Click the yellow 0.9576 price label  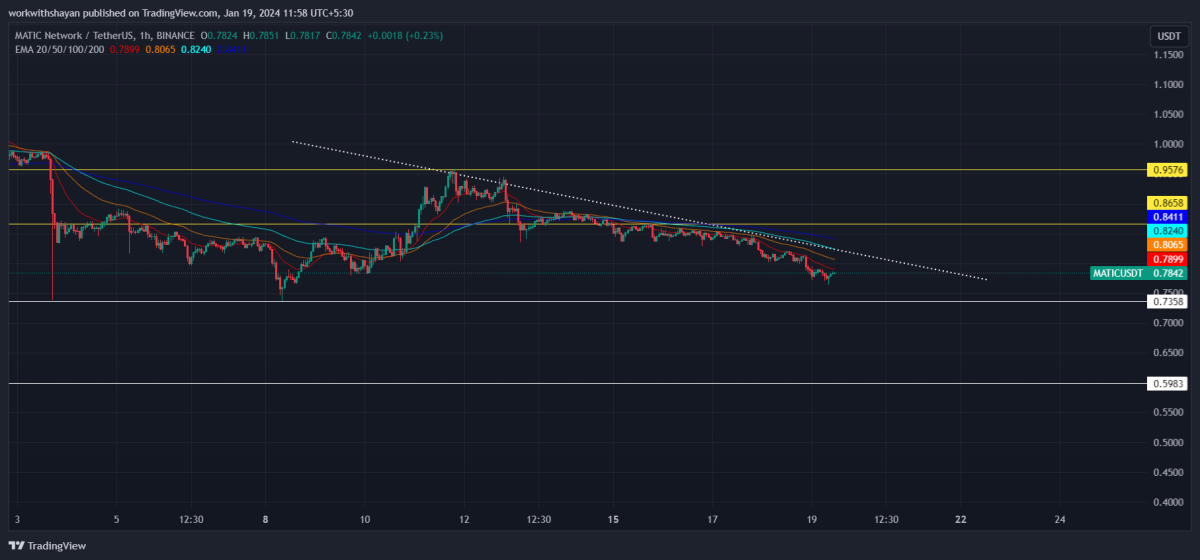click(x=1167, y=171)
